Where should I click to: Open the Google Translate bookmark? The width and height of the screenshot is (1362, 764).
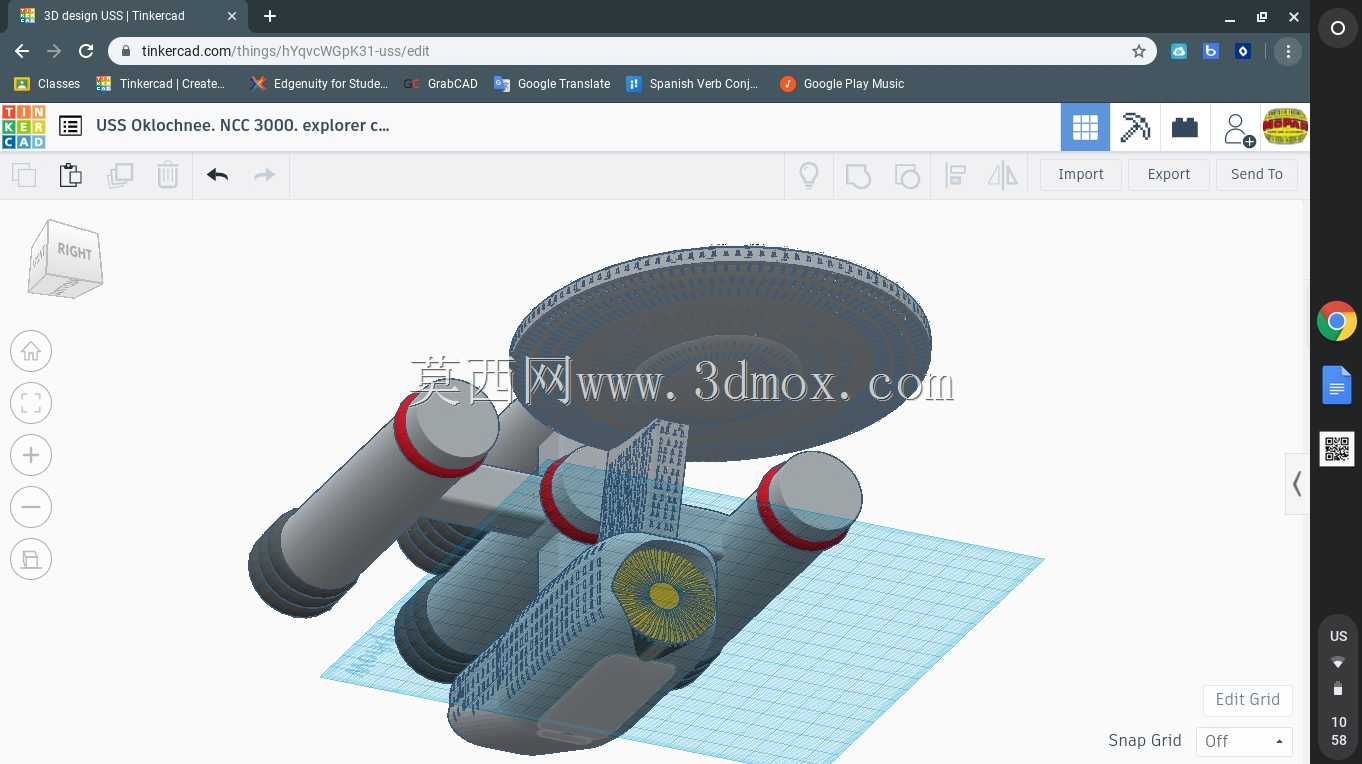[552, 84]
